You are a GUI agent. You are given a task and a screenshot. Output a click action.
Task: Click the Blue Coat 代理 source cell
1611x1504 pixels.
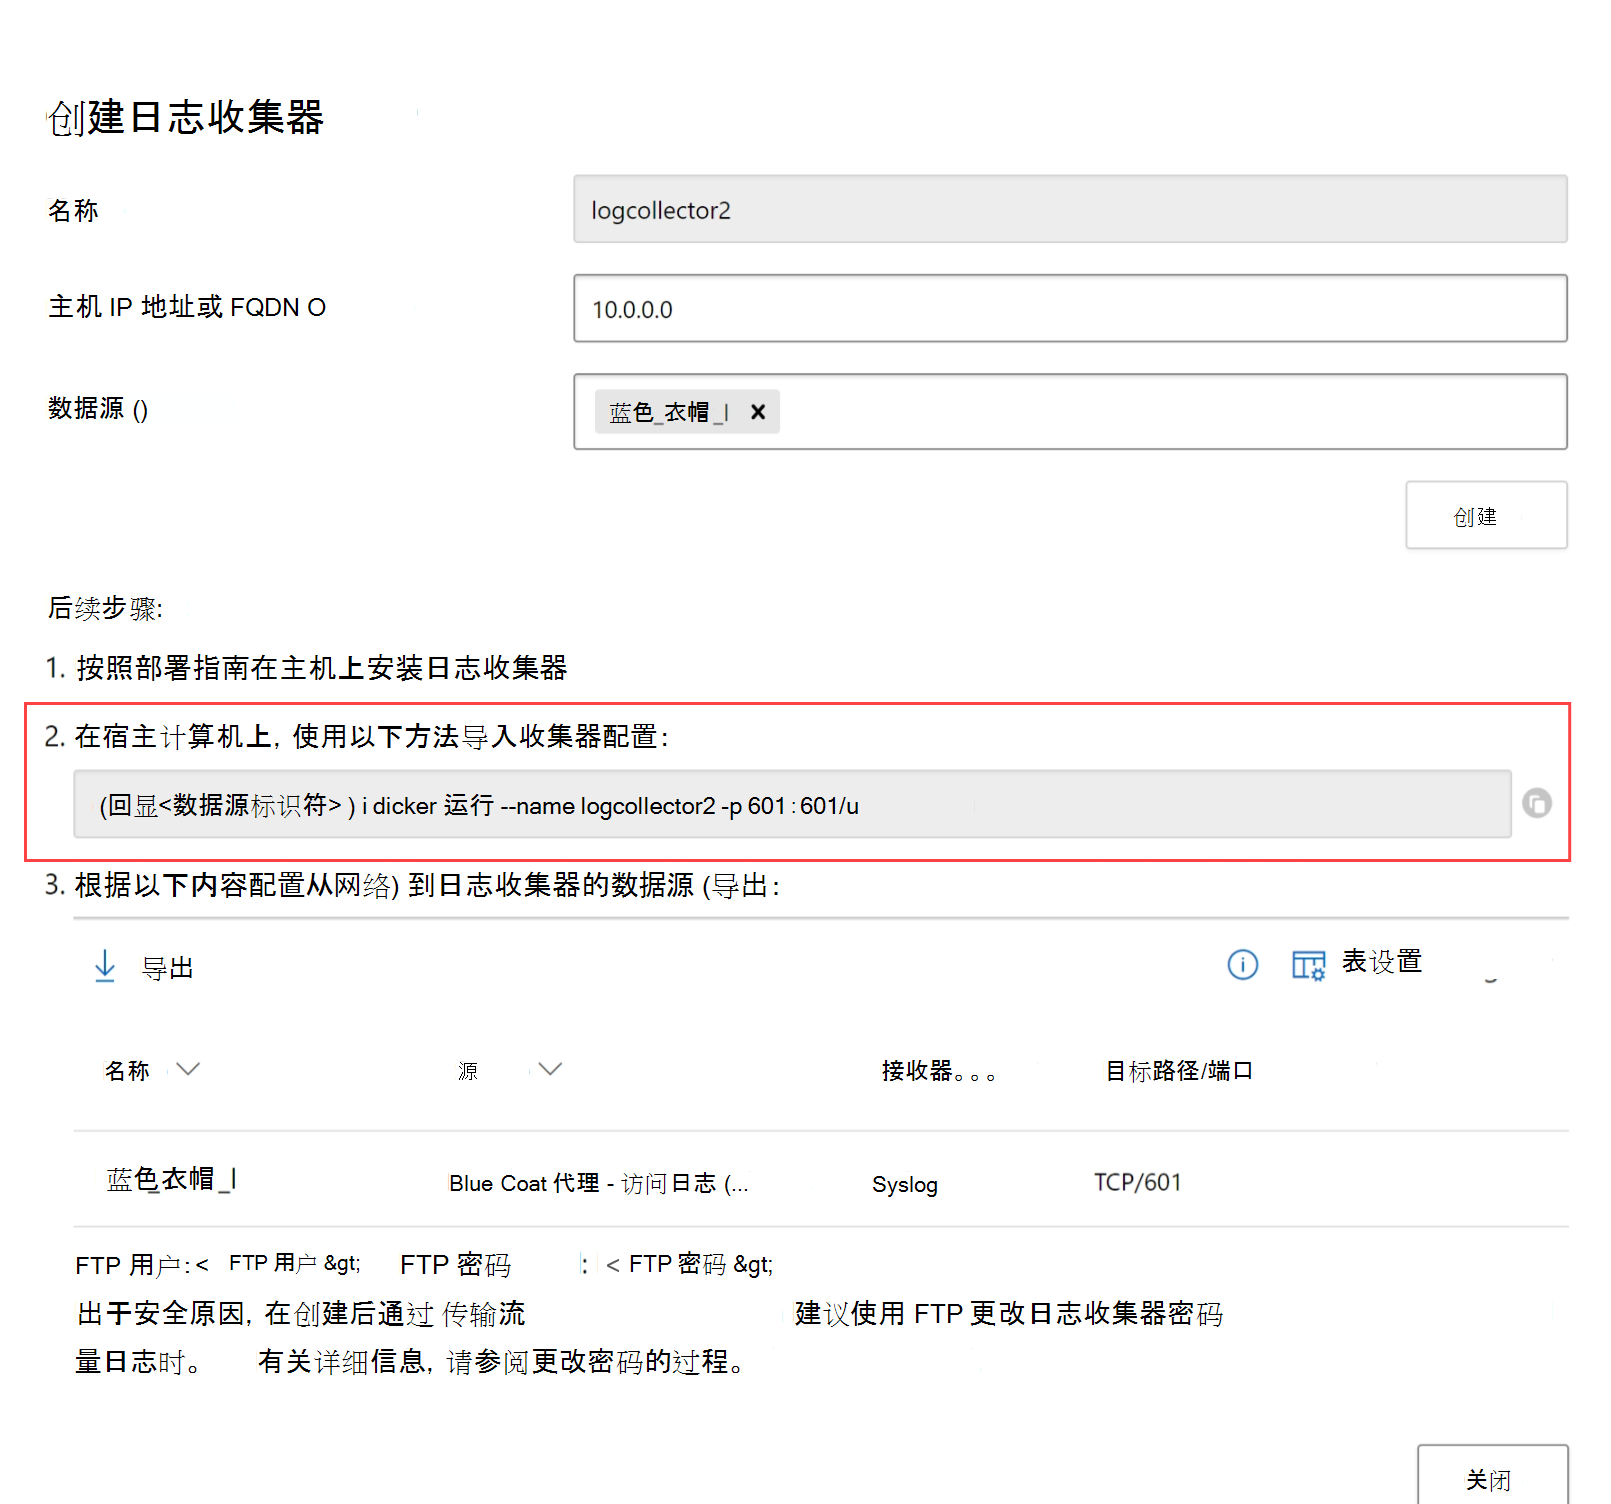598,1183
